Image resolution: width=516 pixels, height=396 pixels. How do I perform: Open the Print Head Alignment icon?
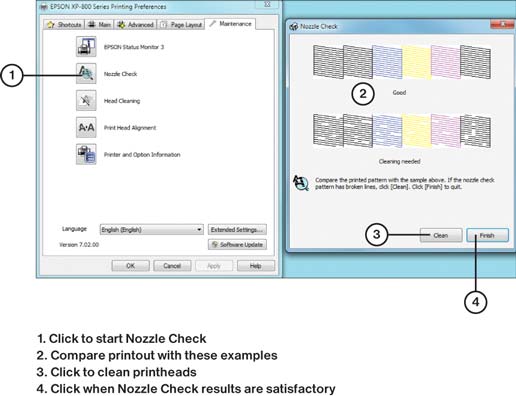point(86,127)
